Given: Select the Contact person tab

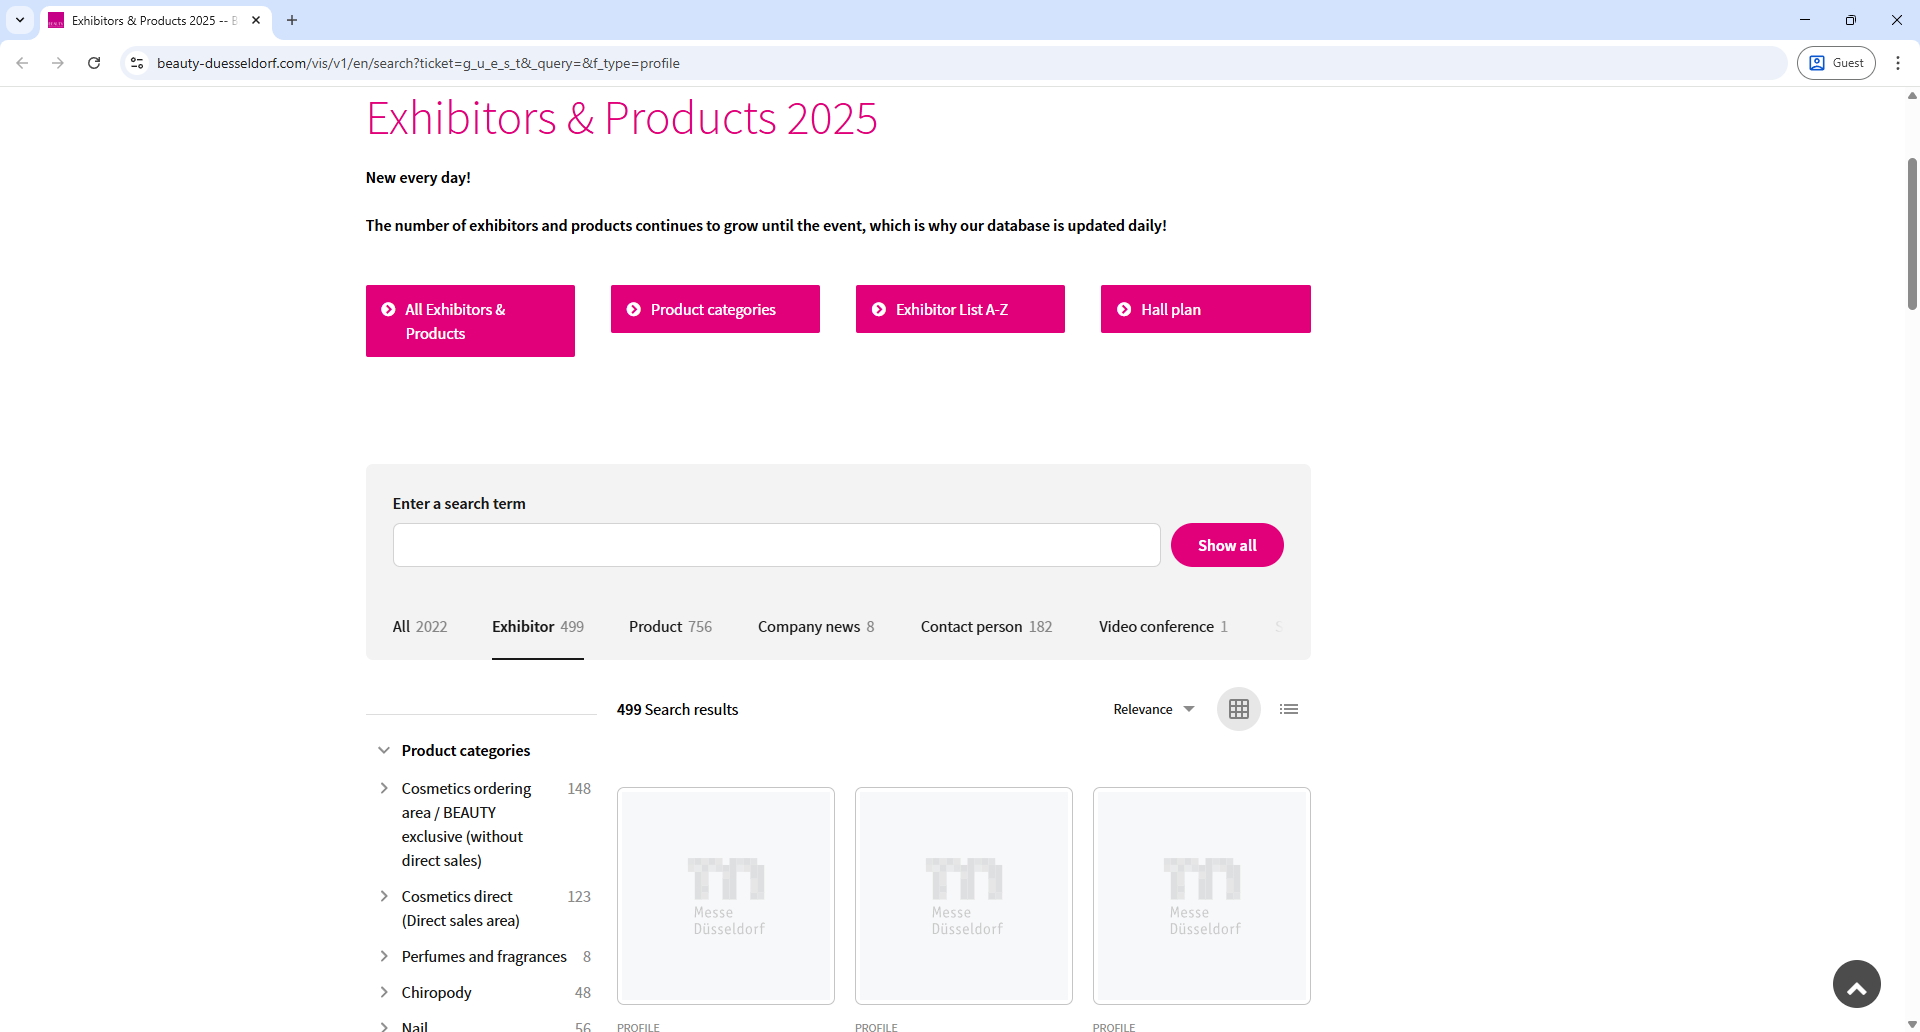Looking at the screenshot, I should (x=970, y=626).
